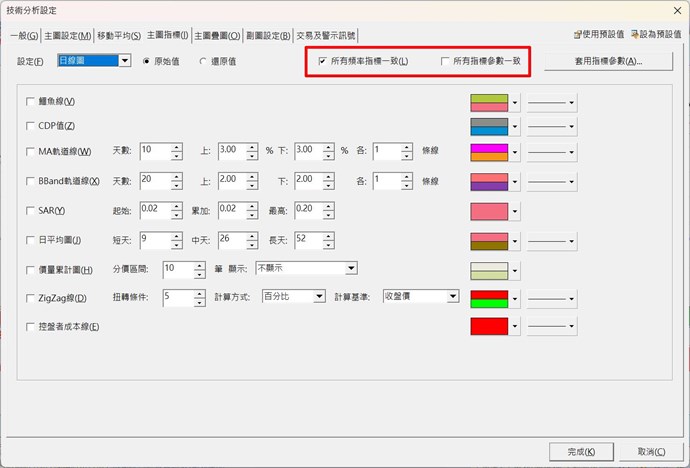Check the 所有指標參數一致 option

445,62
